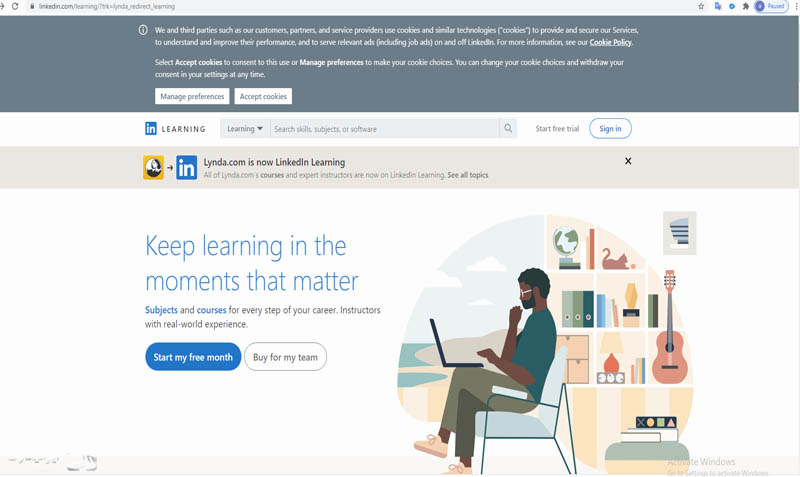The height and width of the screenshot is (477, 800).
Task: Click Accept cookies button
Action: point(263,96)
